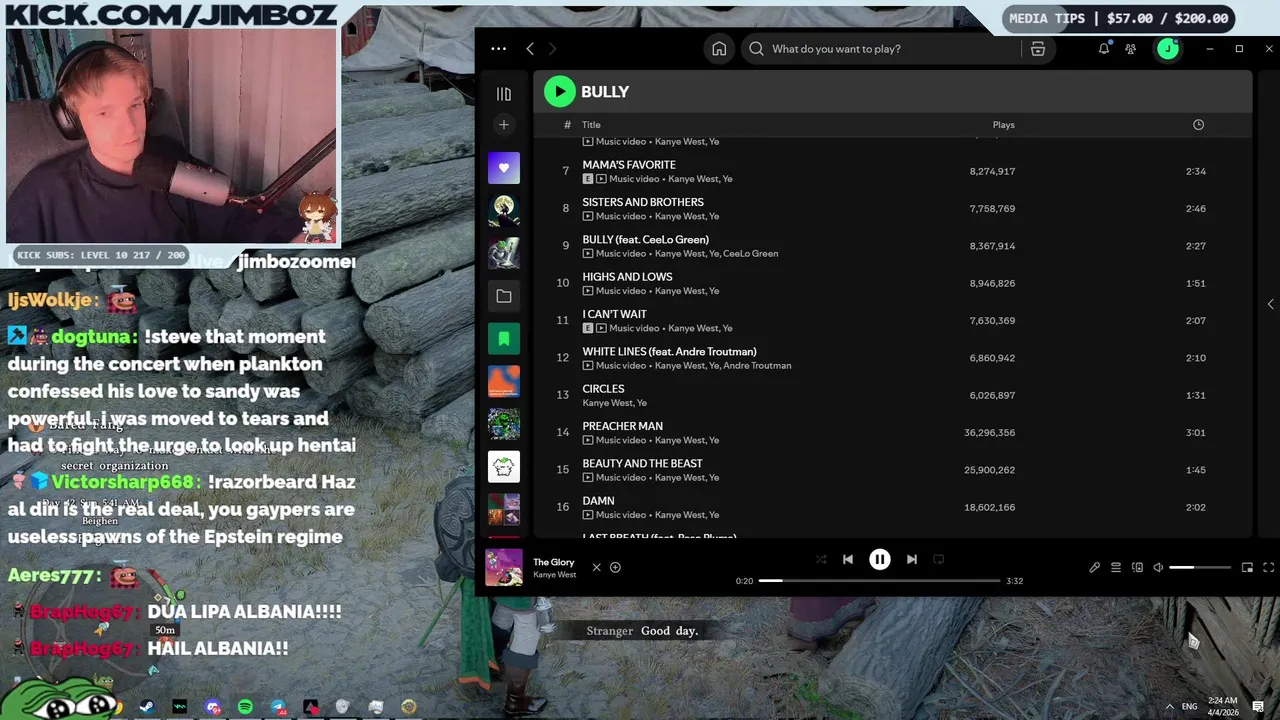
Task: Click the 36,296,356 play count of PREACHER MAN
Action: [989, 433]
